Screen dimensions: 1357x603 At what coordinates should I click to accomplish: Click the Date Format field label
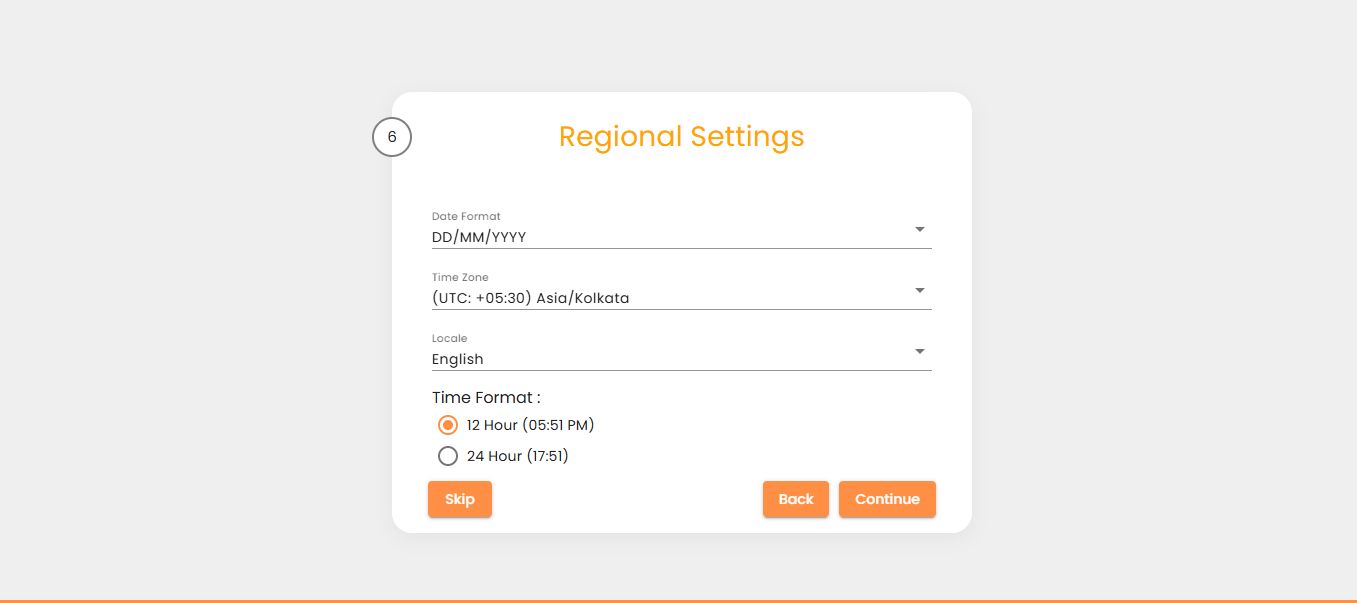click(x=466, y=216)
